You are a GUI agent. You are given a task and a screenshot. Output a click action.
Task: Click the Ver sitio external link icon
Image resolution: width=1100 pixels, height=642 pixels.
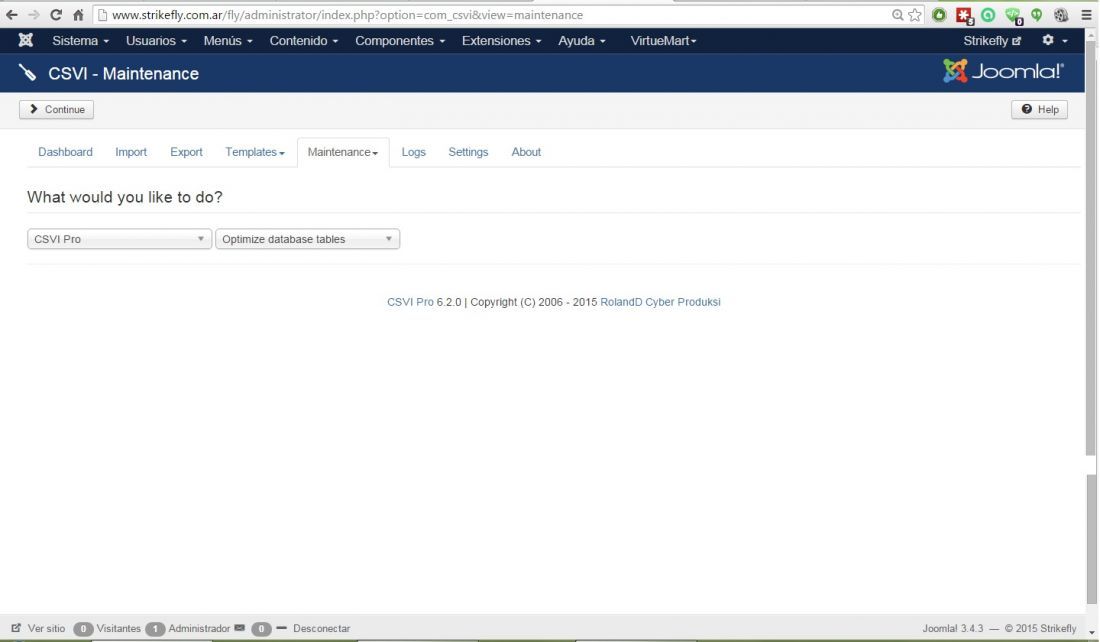16,628
